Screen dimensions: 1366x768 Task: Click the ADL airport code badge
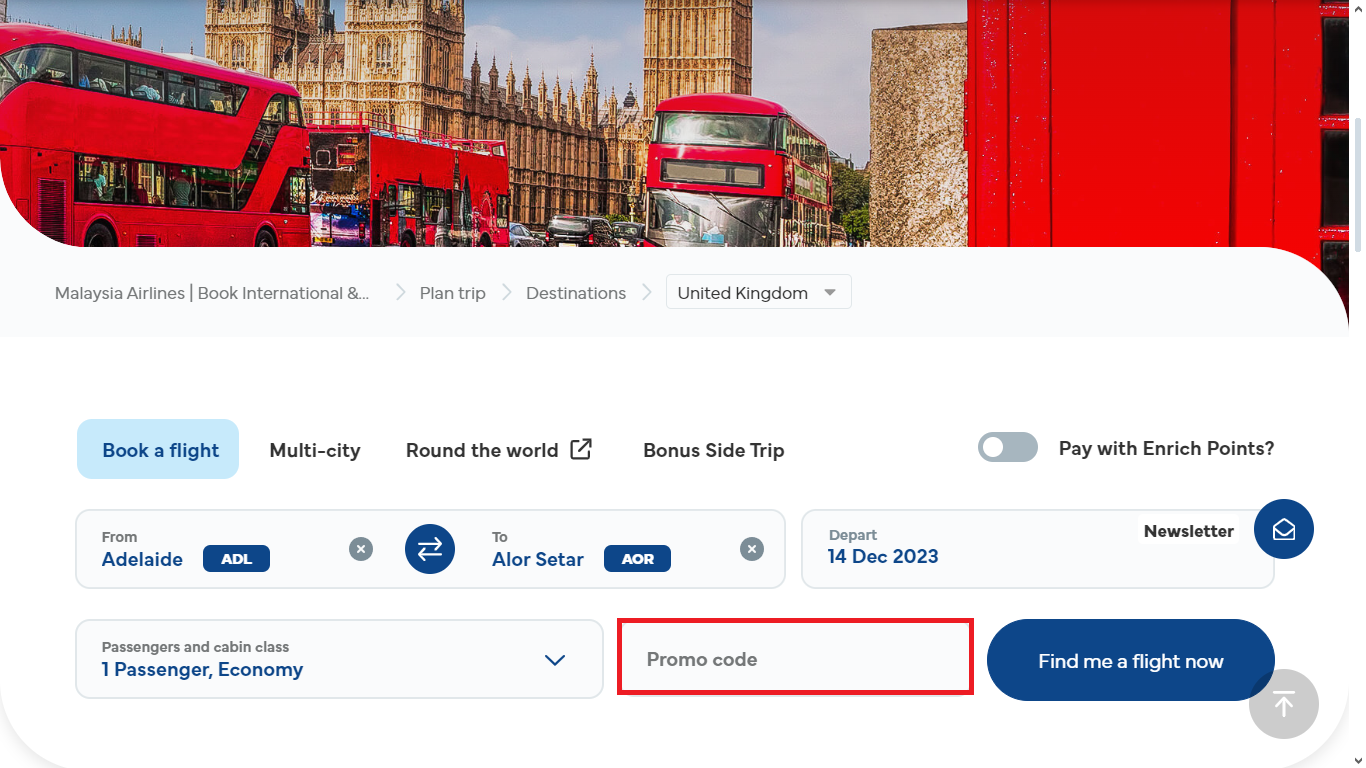click(236, 559)
